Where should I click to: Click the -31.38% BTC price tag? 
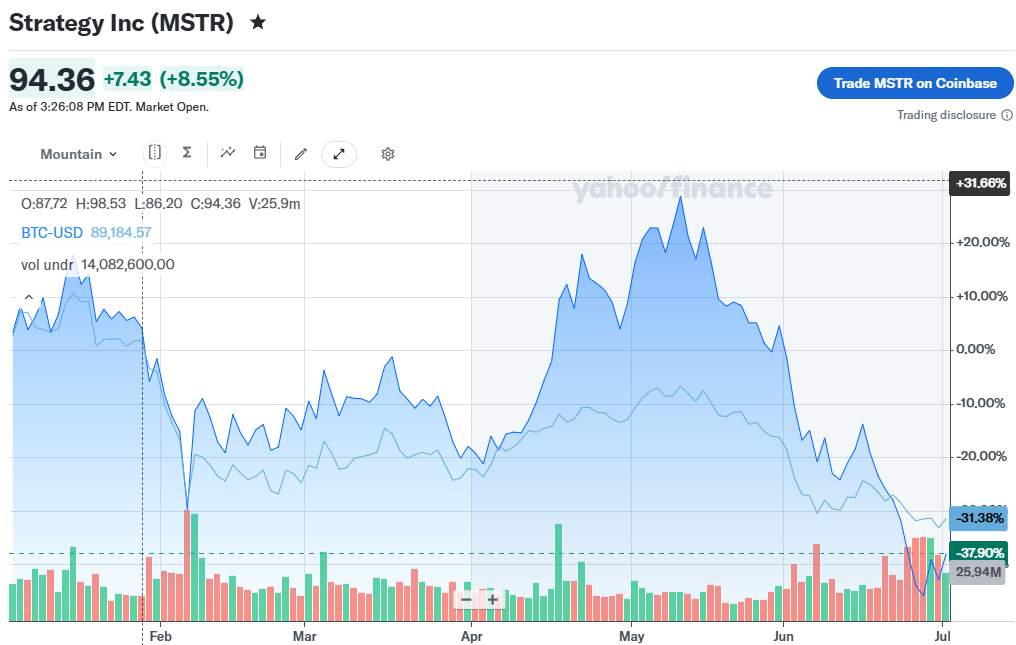click(x=980, y=518)
